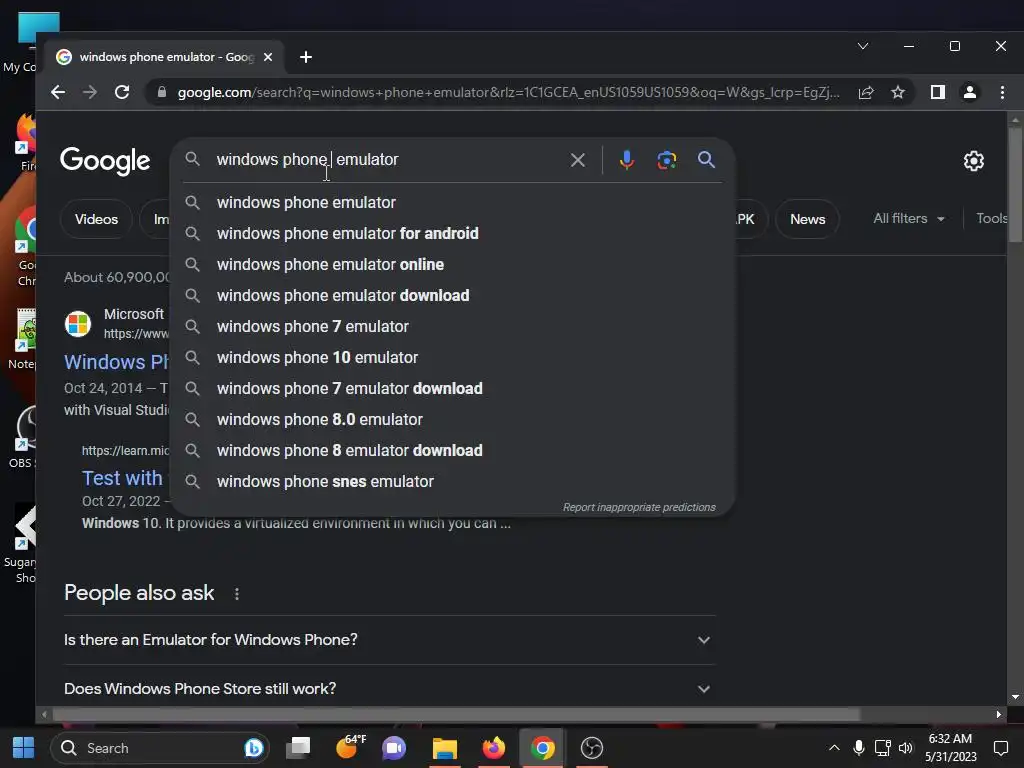Open the weather widget showing 64°F
Screen dimensions: 1024x768
coord(349,747)
